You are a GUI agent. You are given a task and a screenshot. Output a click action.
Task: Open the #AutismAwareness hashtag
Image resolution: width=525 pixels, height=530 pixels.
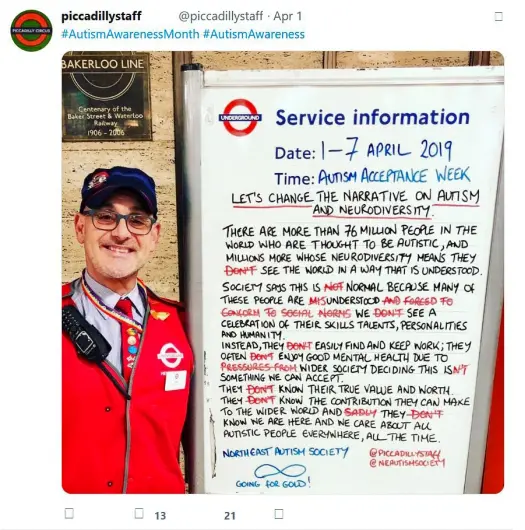tap(254, 34)
